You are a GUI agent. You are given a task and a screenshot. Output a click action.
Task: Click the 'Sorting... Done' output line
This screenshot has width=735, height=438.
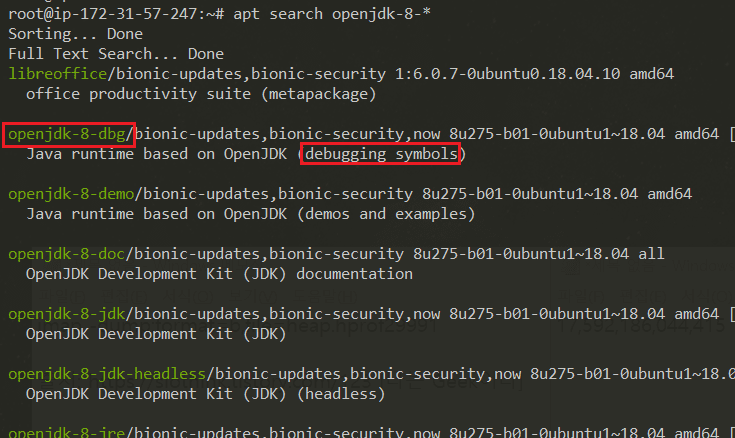[70, 34]
